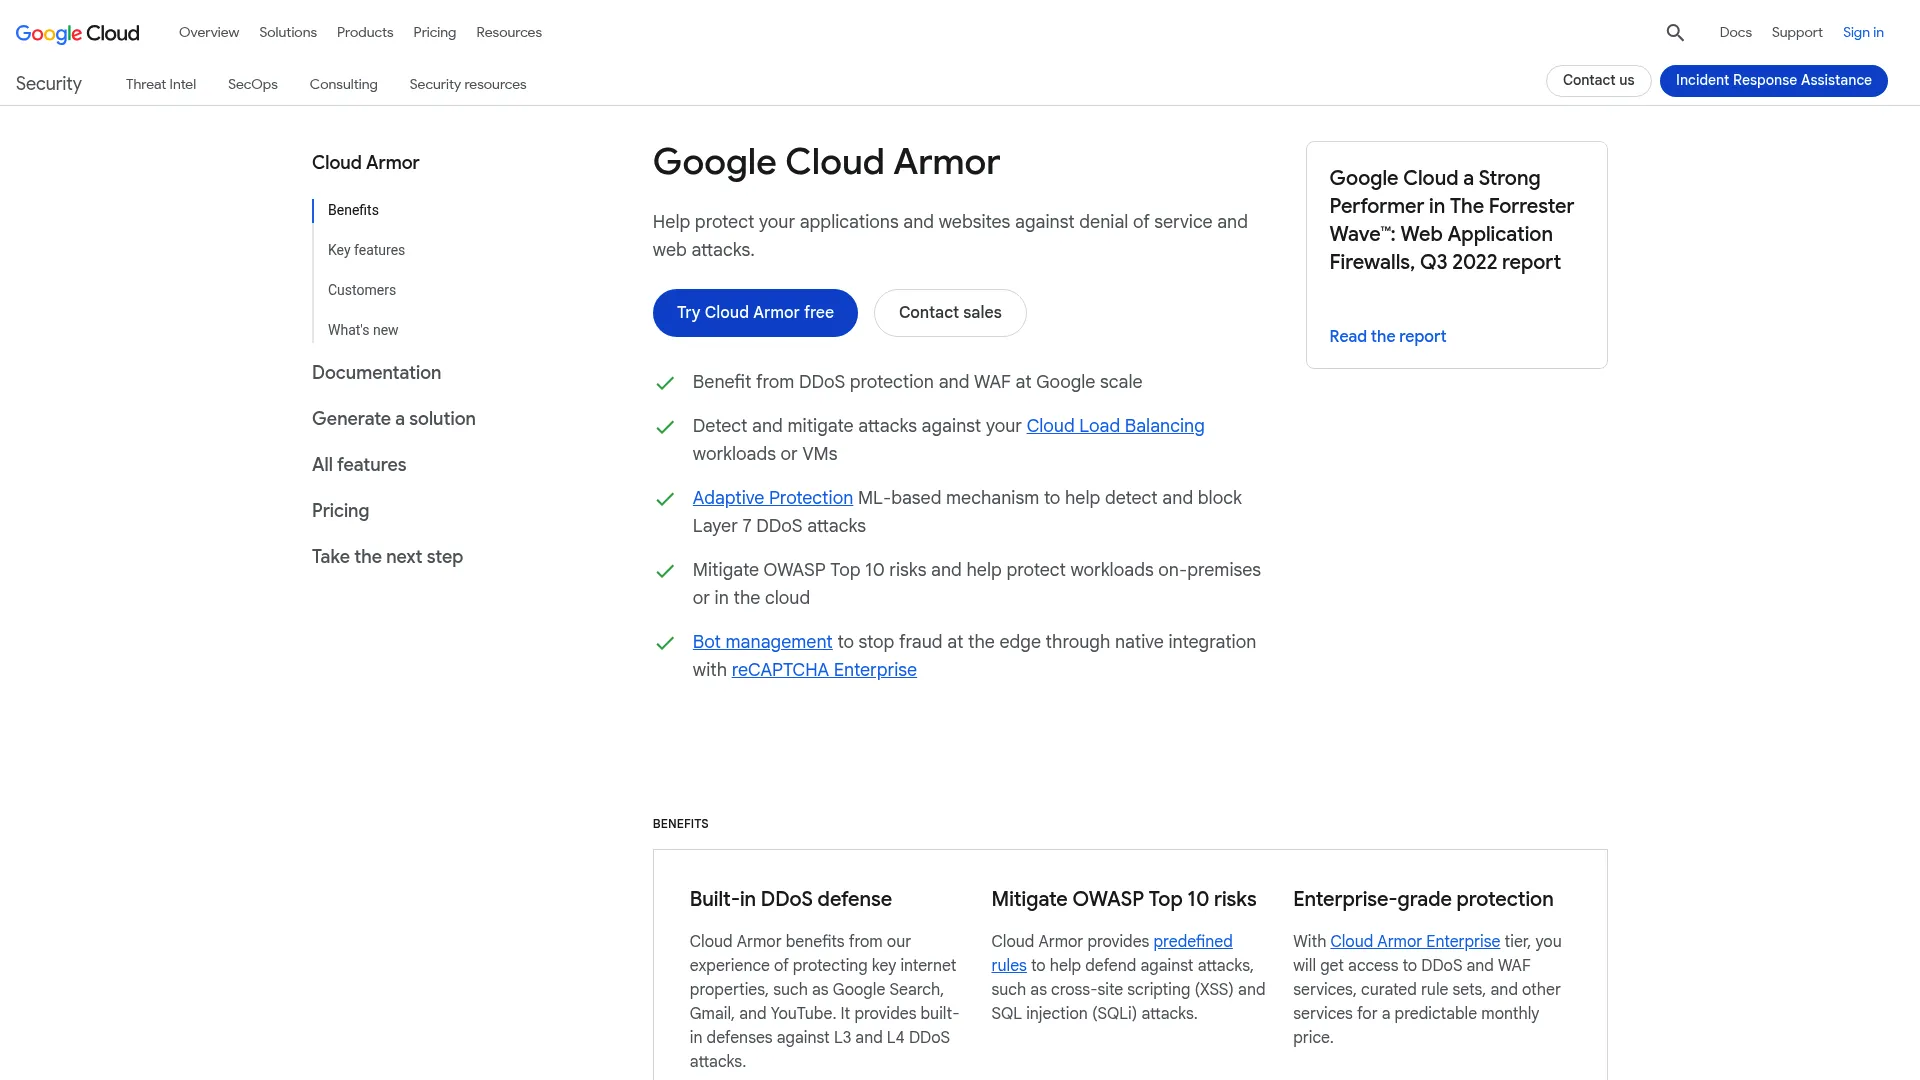Screen dimensions: 1920x1080
Task: Open the Forrester Wave report card title
Action: 1451,220
